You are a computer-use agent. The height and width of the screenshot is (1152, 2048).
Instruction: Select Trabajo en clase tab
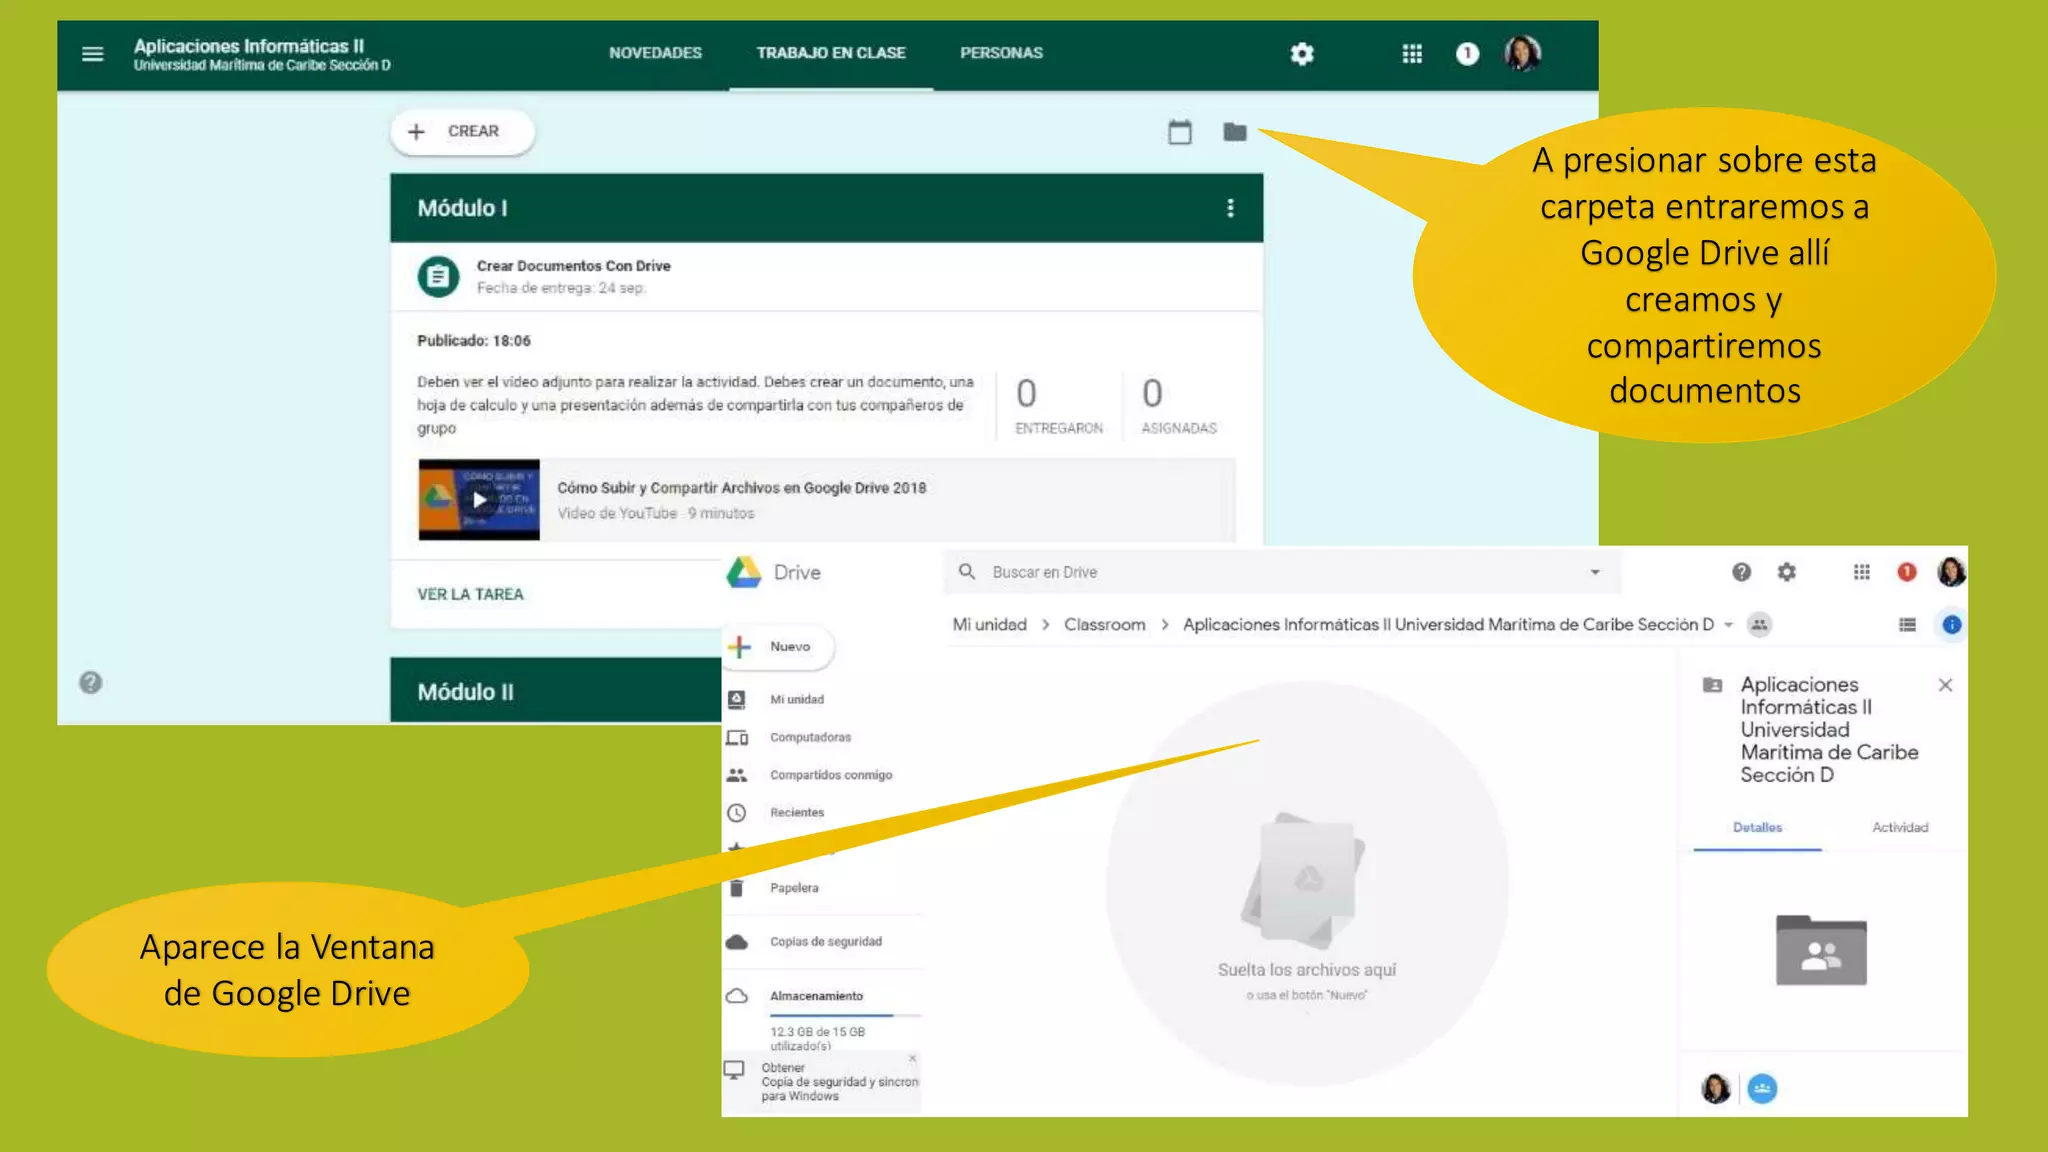coord(831,53)
